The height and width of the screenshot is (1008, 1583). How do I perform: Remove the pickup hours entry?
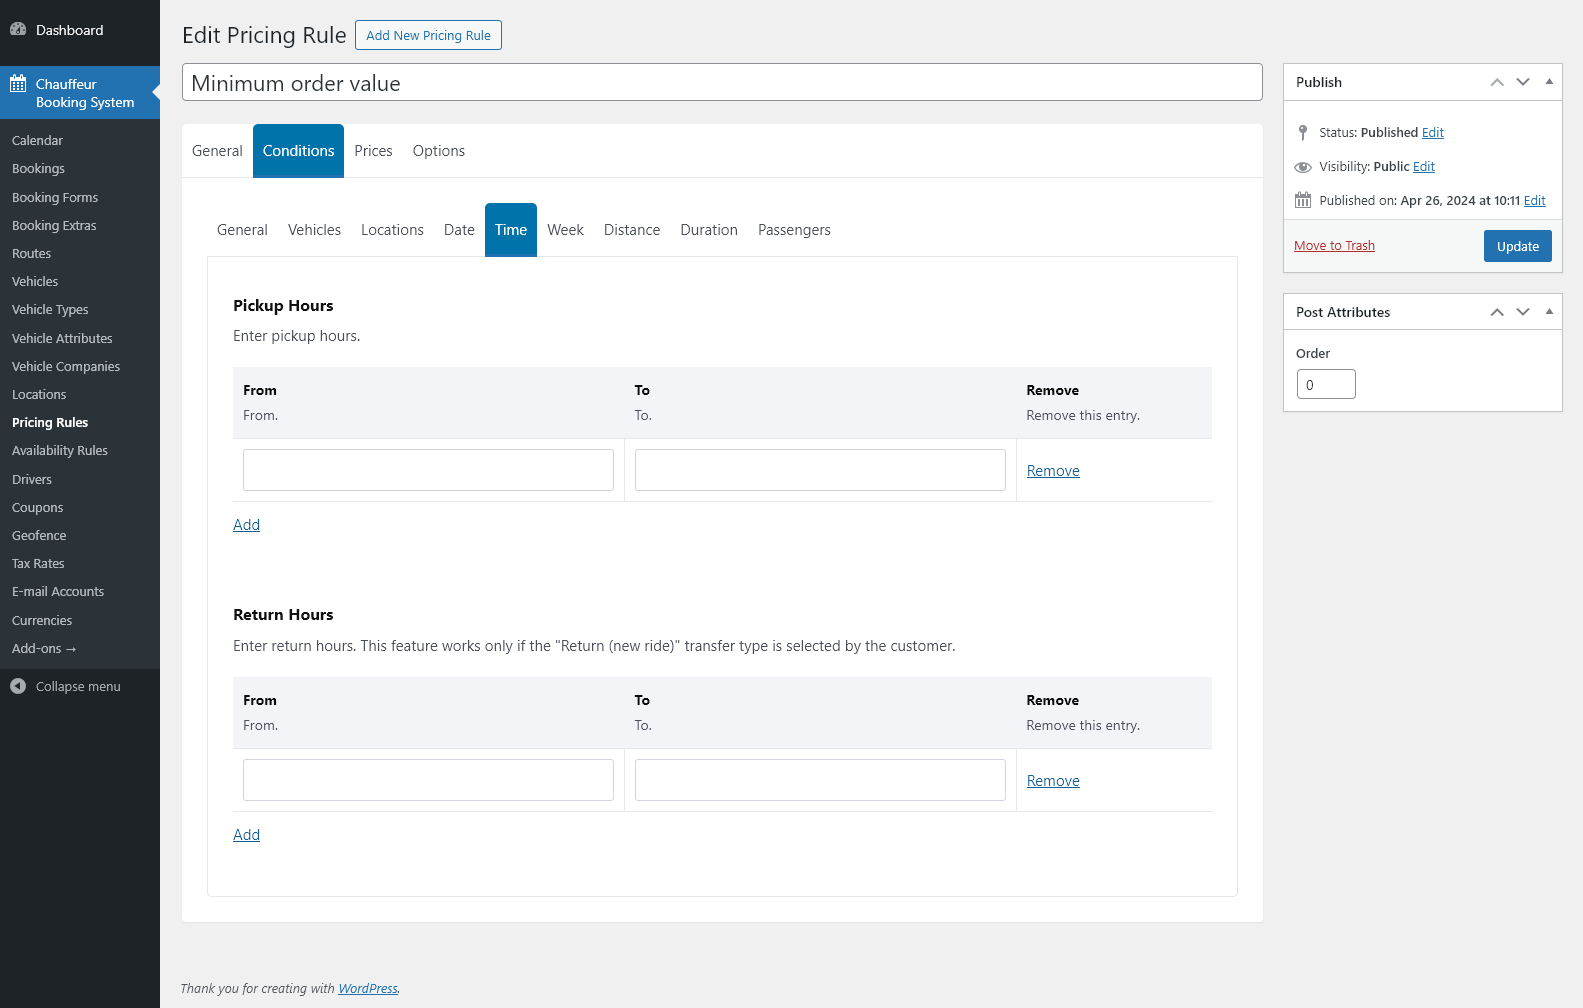[x=1053, y=471]
